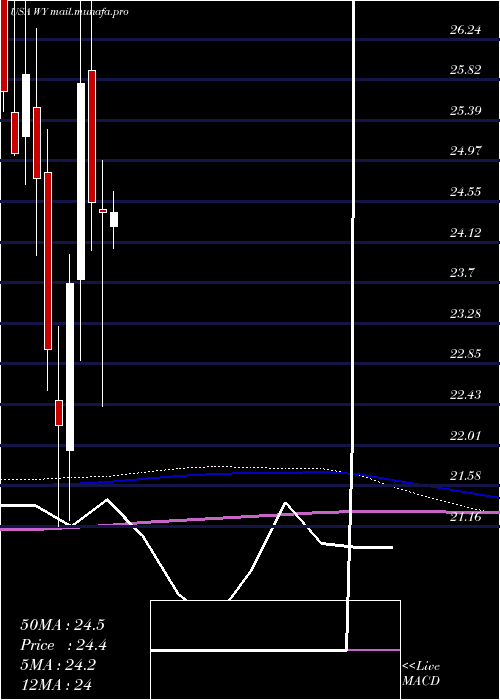Click the 23.28 price axis label

(465, 313)
